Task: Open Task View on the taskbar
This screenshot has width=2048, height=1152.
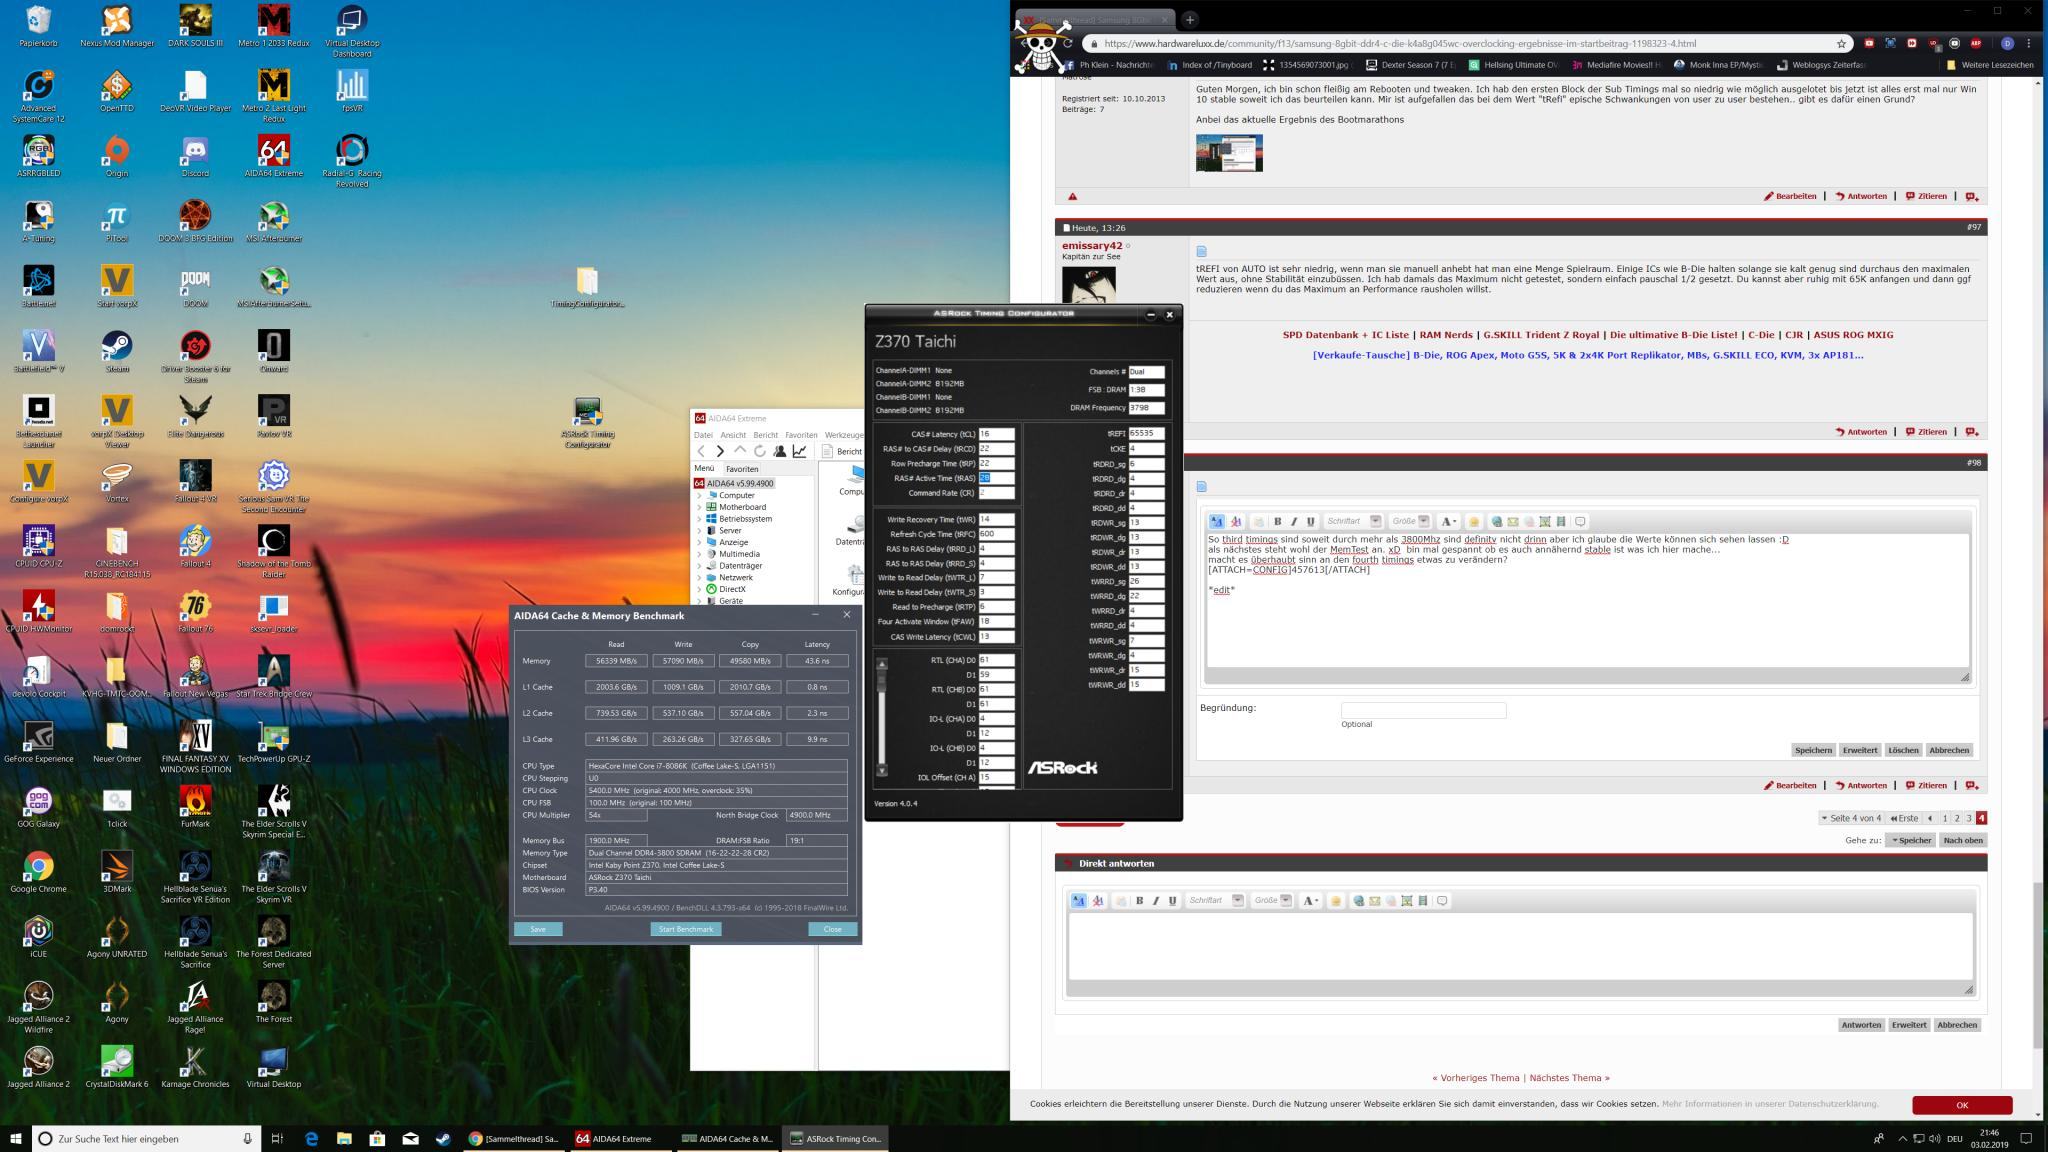Action: [277, 1138]
